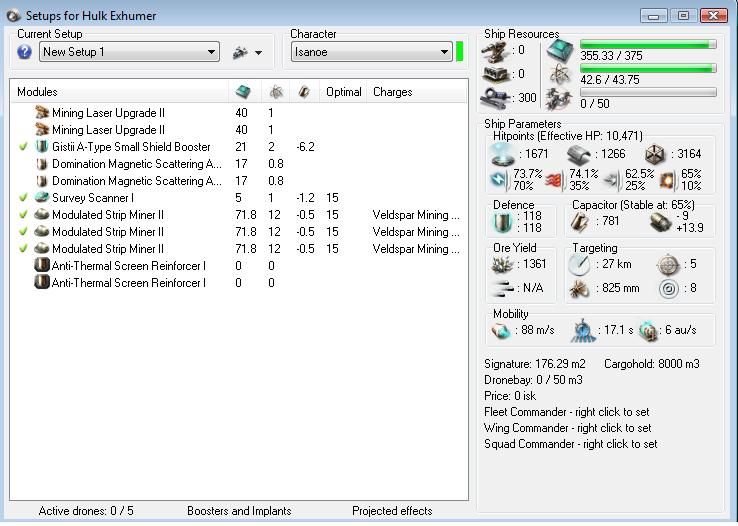Click the CPU column header icon

(242, 92)
